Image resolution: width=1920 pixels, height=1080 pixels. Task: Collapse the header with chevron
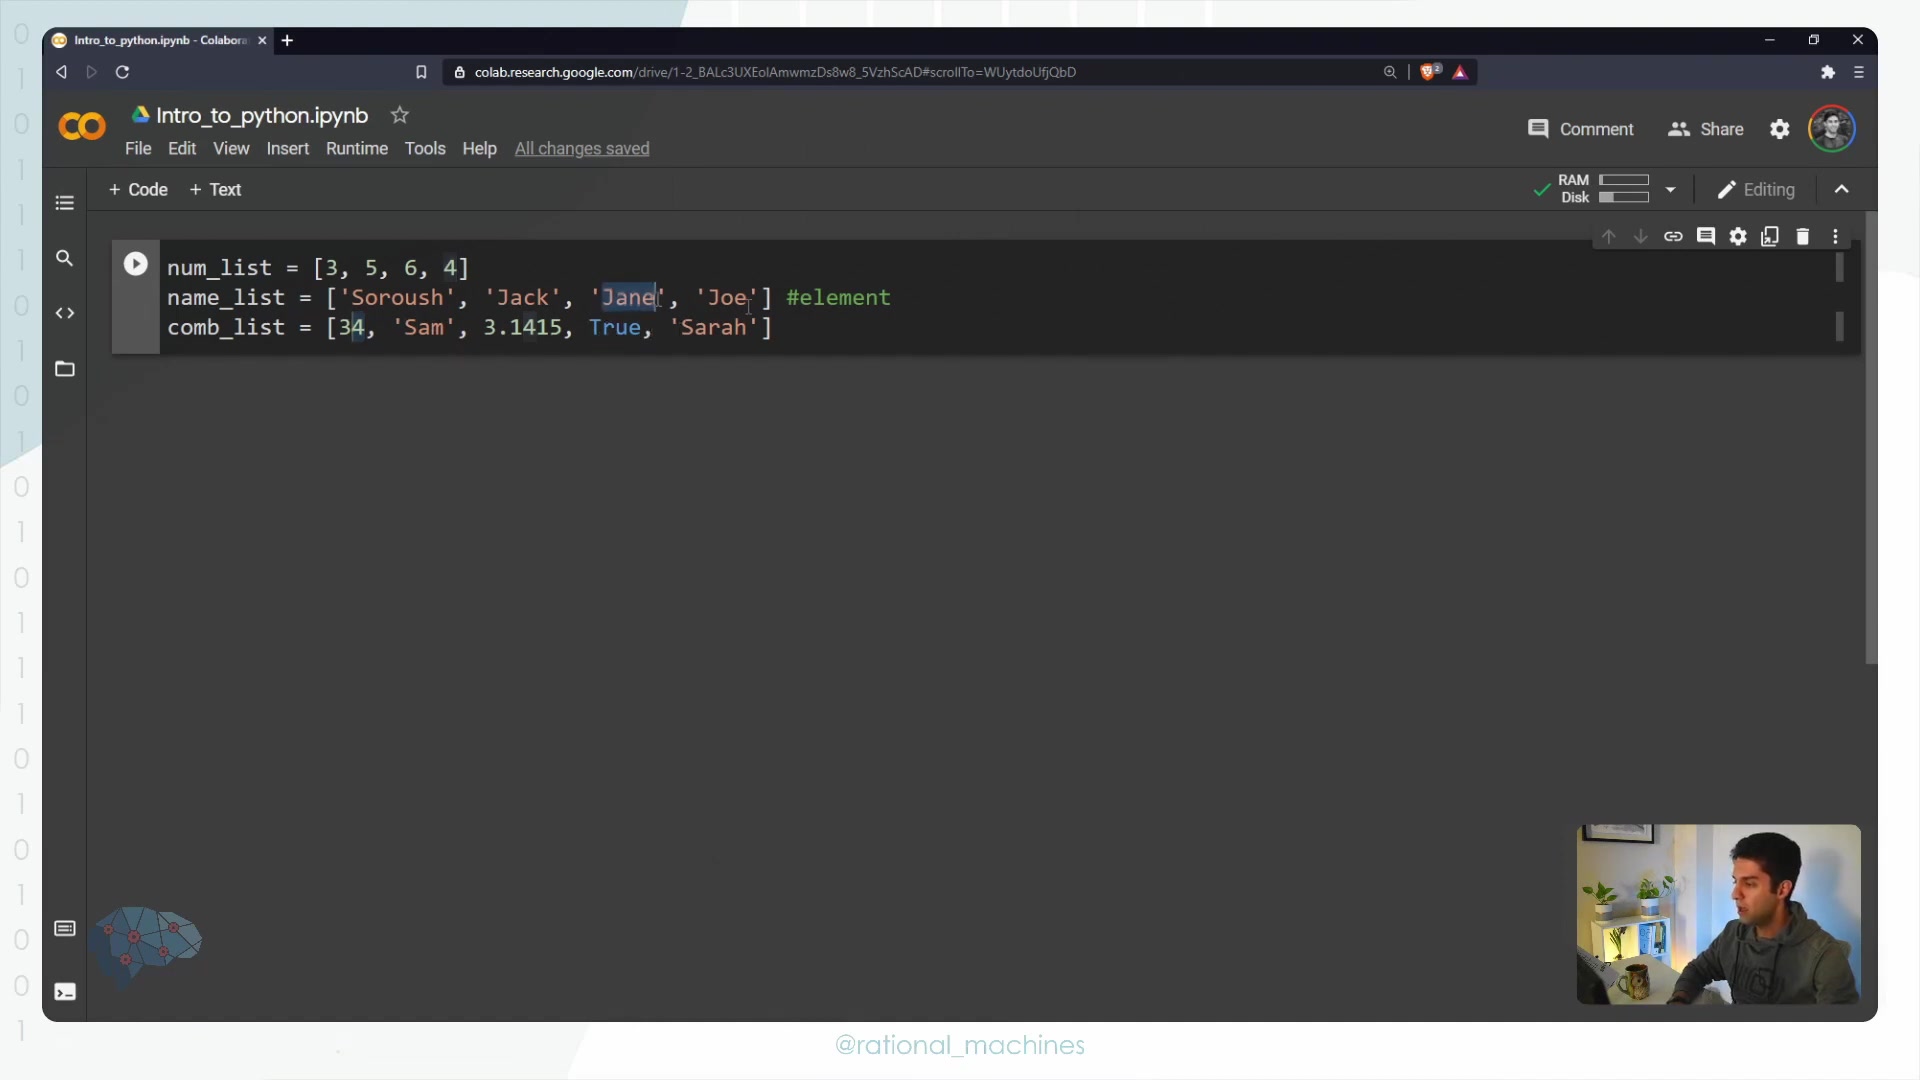point(1842,190)
